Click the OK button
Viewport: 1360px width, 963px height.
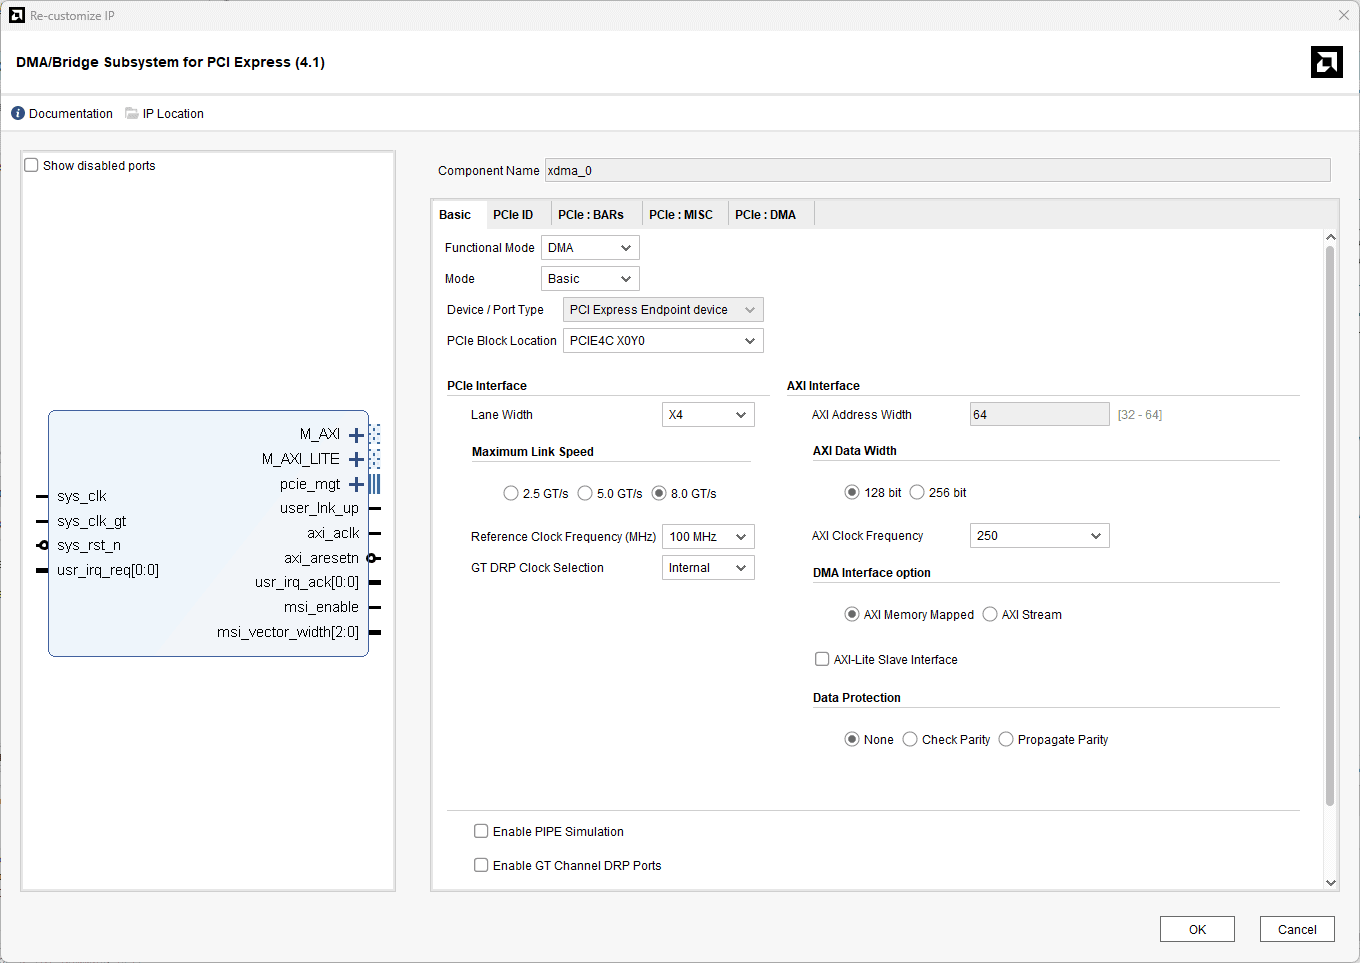coord(1197,929)
